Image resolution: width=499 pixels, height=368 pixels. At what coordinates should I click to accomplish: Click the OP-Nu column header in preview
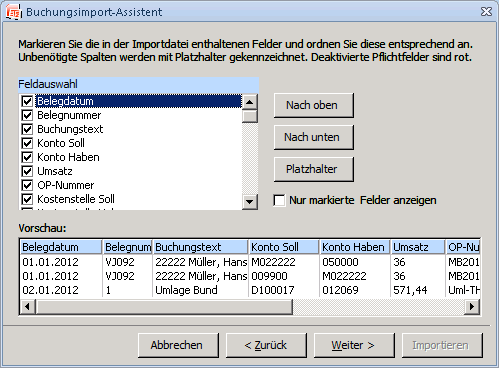click(463, 247)
